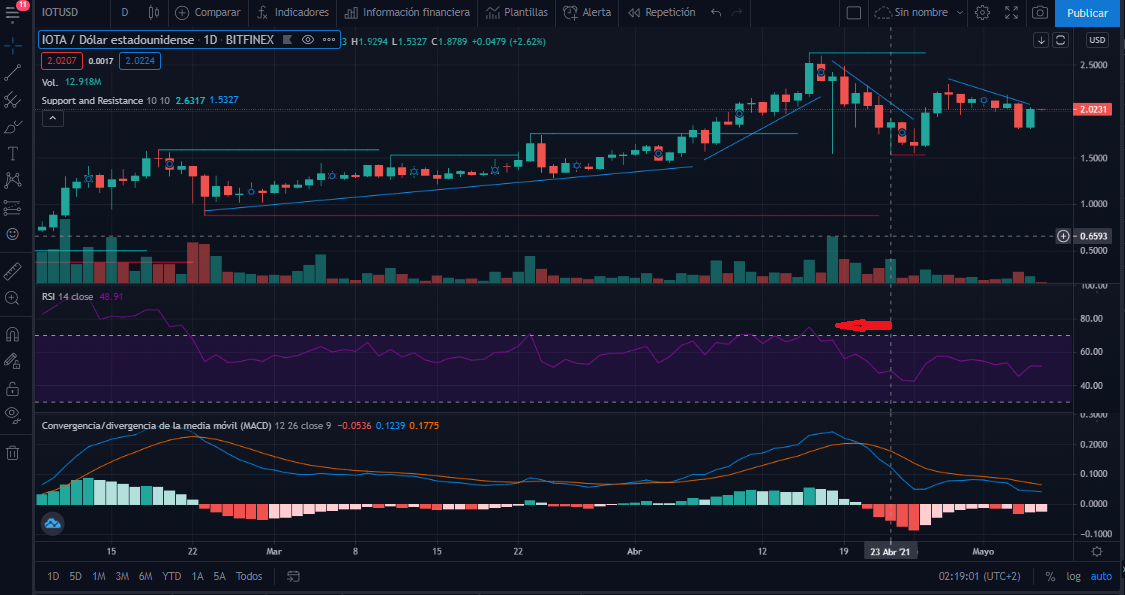Screen dimensions: 1125x595
Task: Select the text annotation tool
Action: (13, 153)
